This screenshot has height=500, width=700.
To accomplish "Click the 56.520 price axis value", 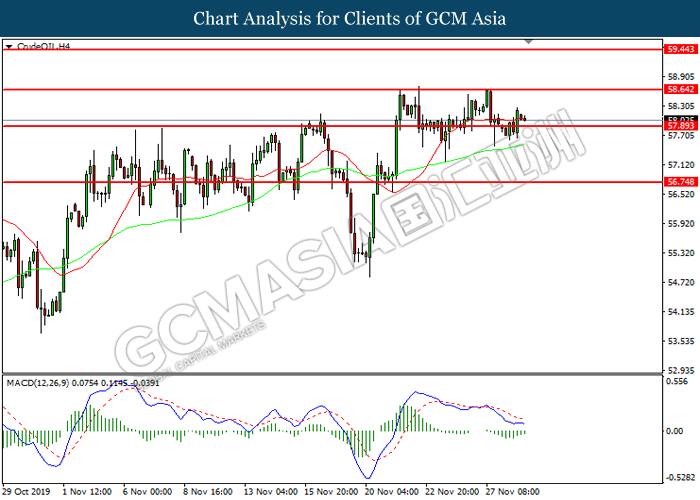I will point(681,194).
